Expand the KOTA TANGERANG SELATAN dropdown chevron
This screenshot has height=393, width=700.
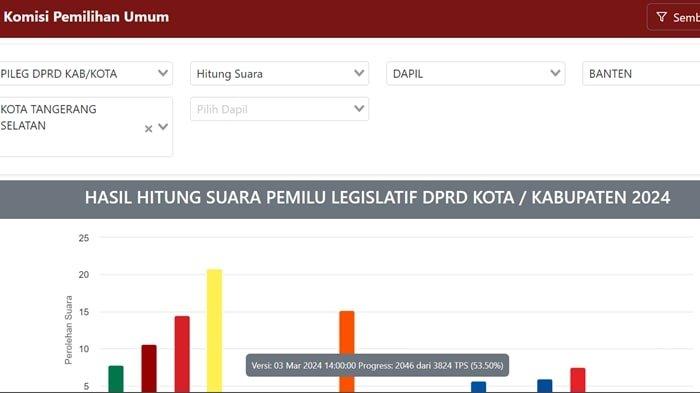[x=163, y=127]
